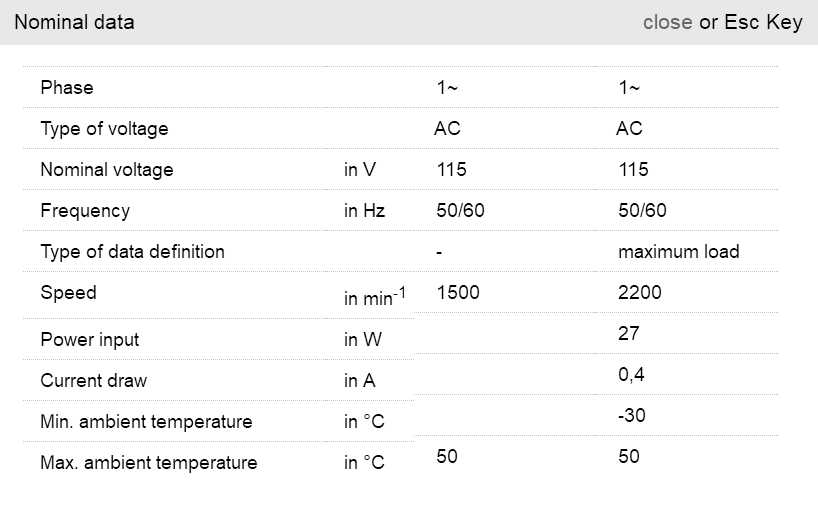Click the Phase row label

pyautogui.click(x=67, y=88)
